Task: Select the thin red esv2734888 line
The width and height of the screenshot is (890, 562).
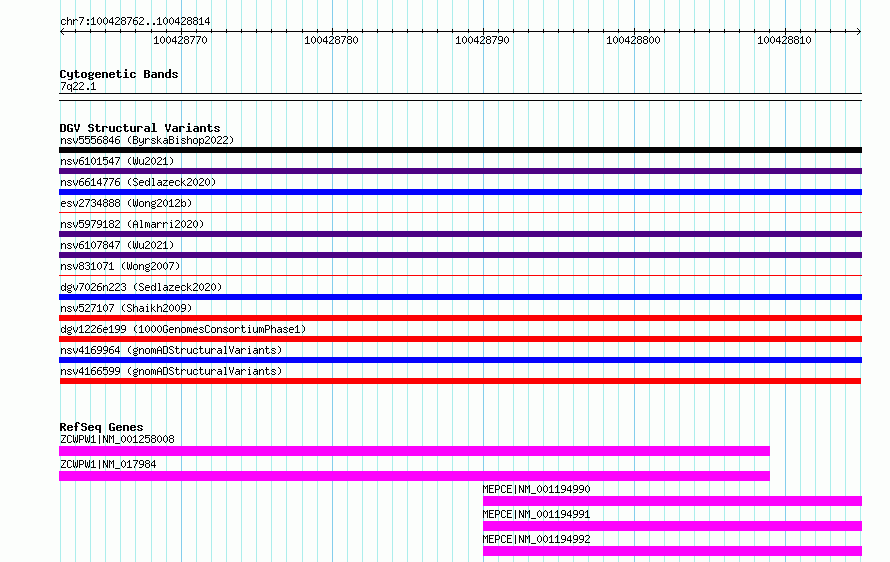Action: click(x=460, y=213)
